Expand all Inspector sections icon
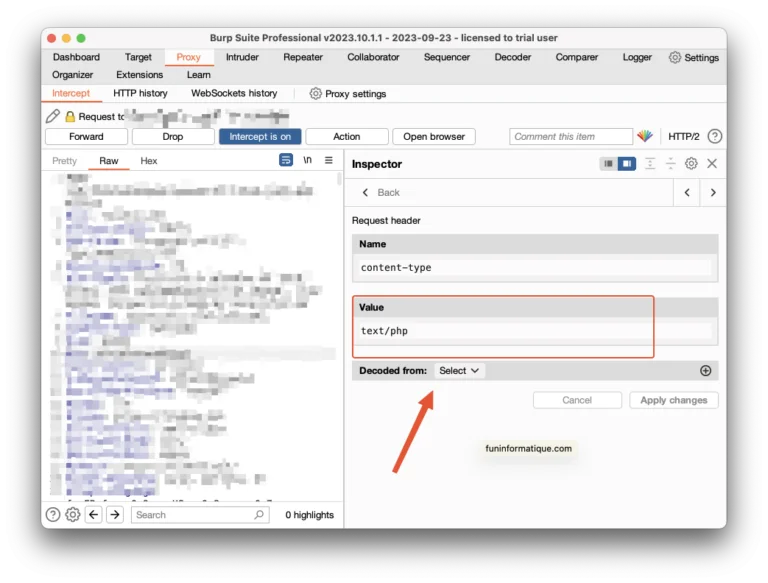 (x=650, y=164)
